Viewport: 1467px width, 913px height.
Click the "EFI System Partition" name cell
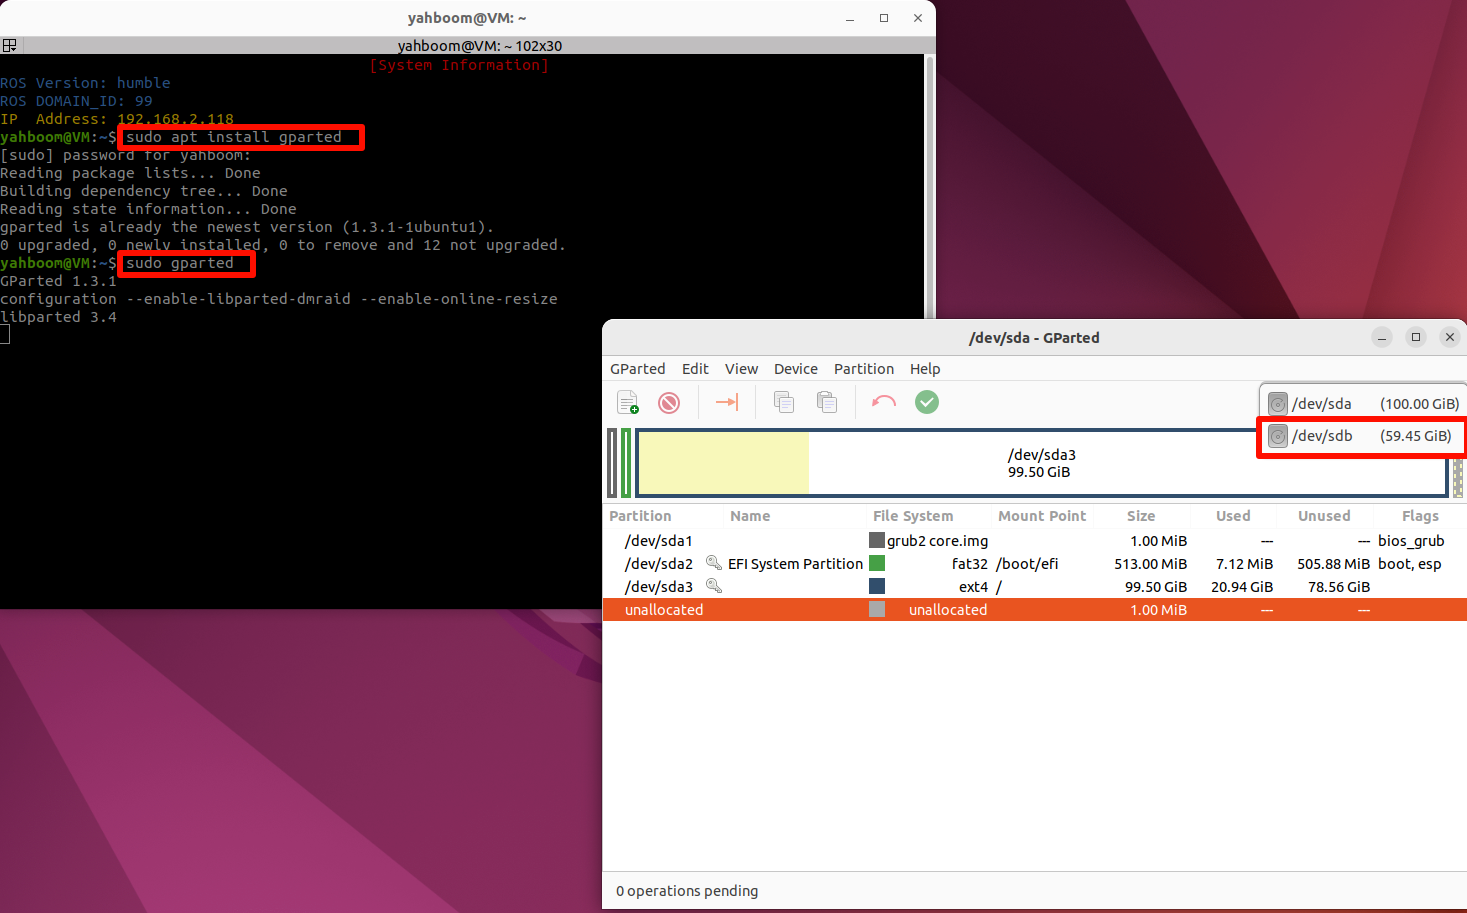point(795,564)
